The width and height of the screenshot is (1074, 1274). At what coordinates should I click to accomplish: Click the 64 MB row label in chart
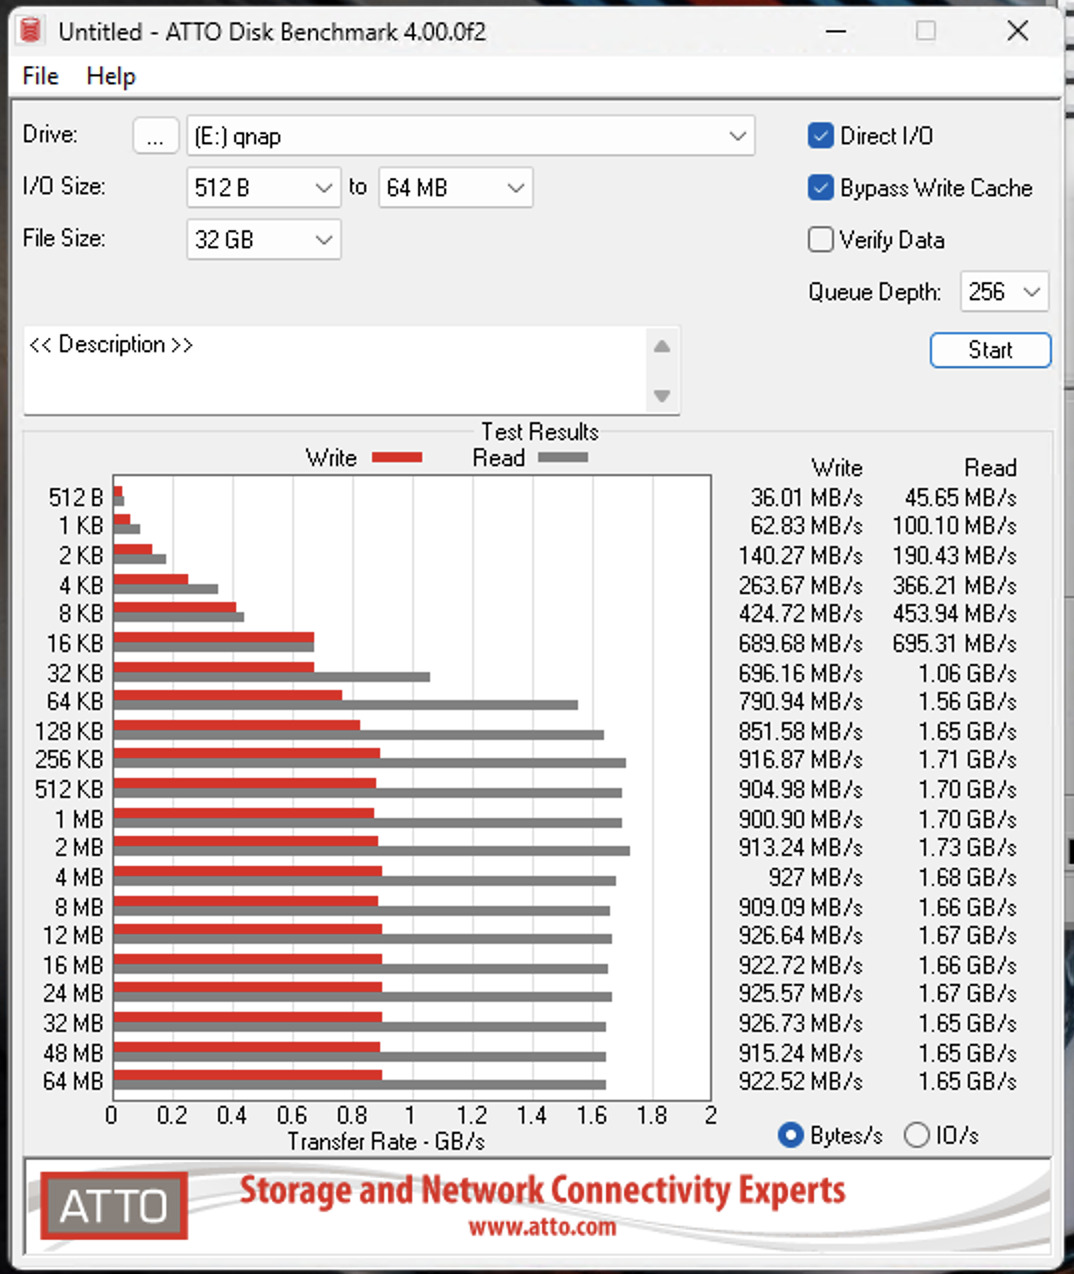[73, 1081]
